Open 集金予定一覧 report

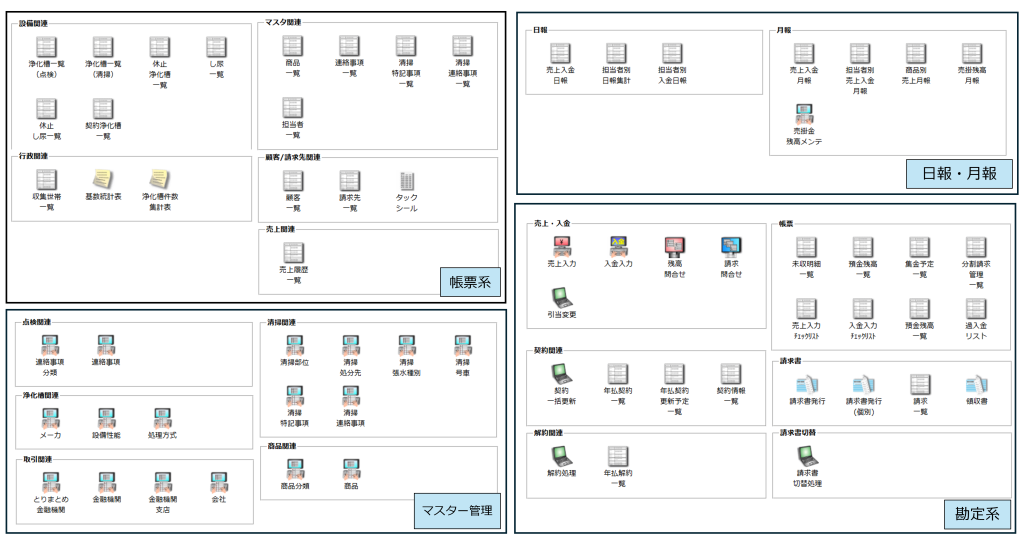point(920,247)
